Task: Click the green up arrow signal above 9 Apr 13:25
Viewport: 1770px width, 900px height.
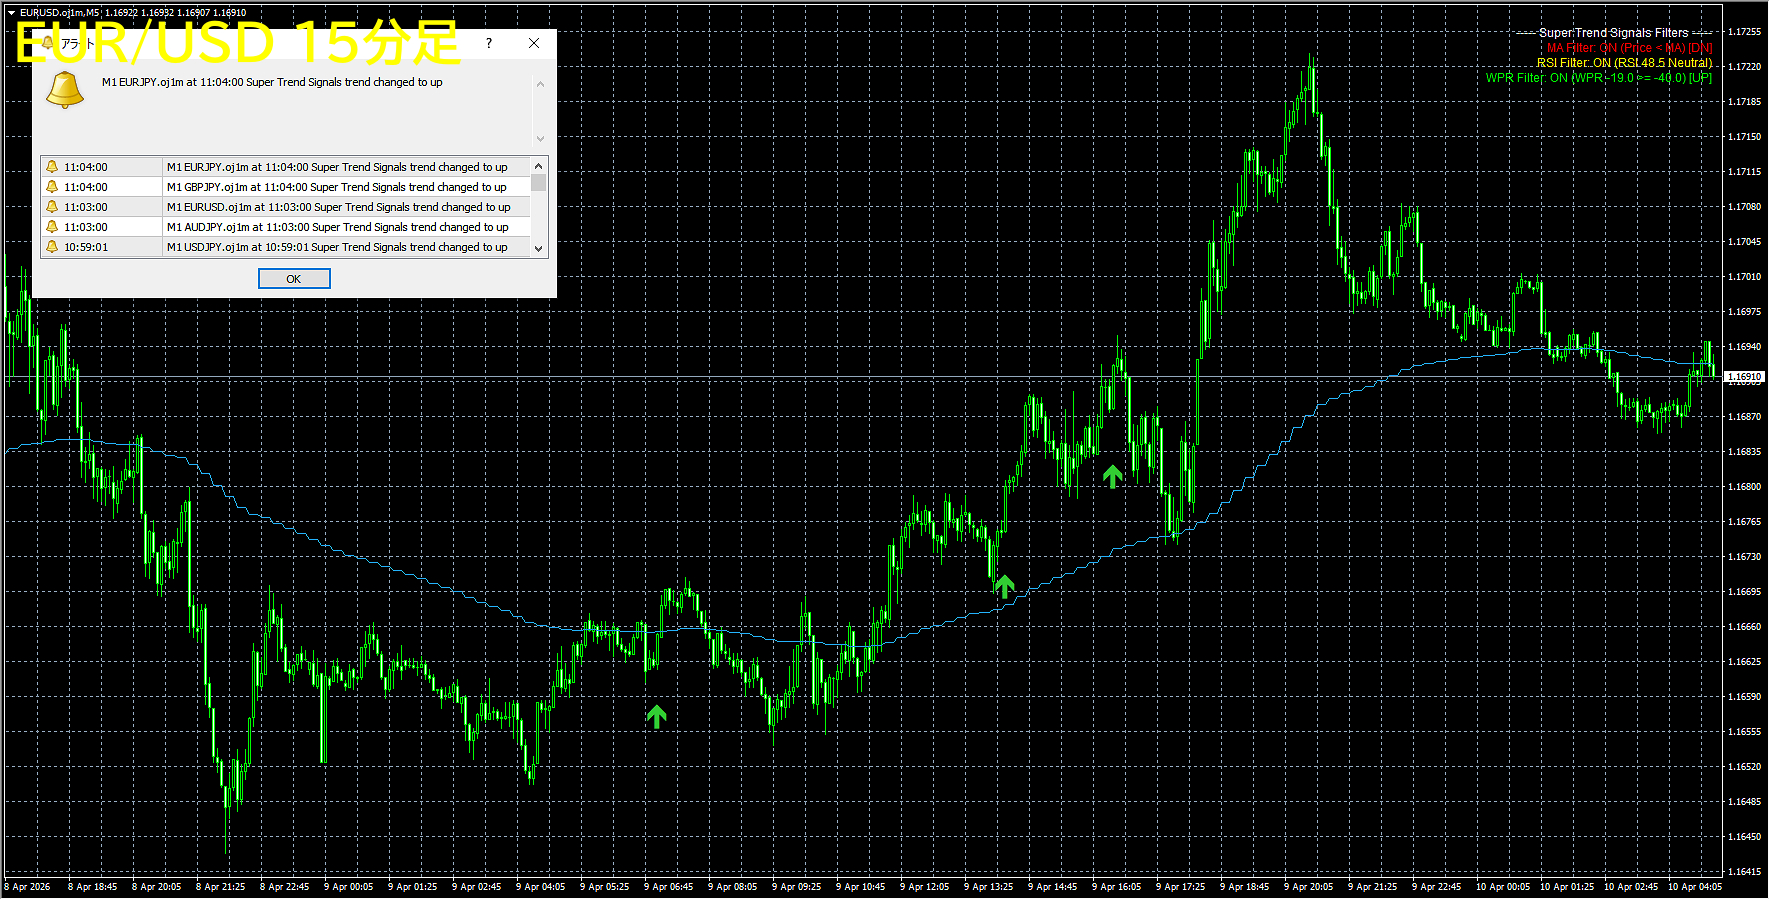Action: pos(1004,586)
